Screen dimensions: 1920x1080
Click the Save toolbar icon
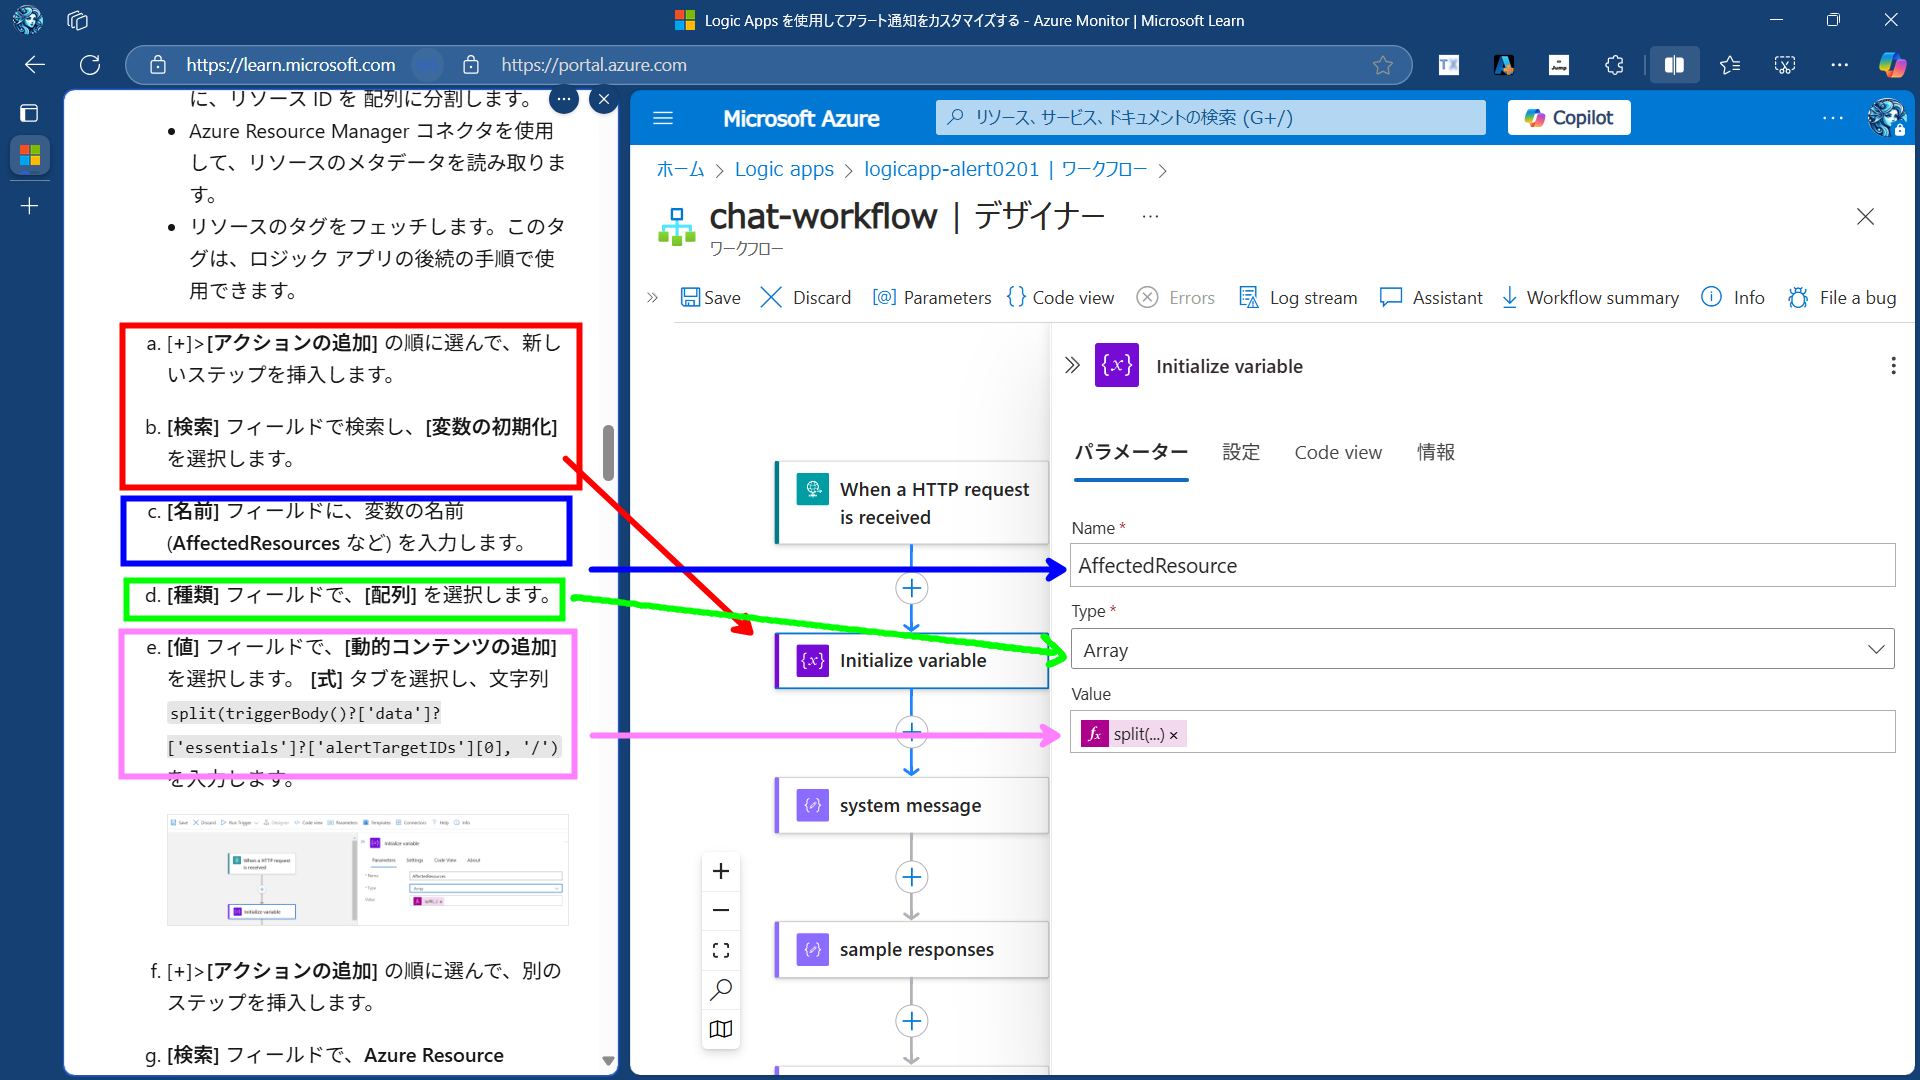(x=691, y=297)
